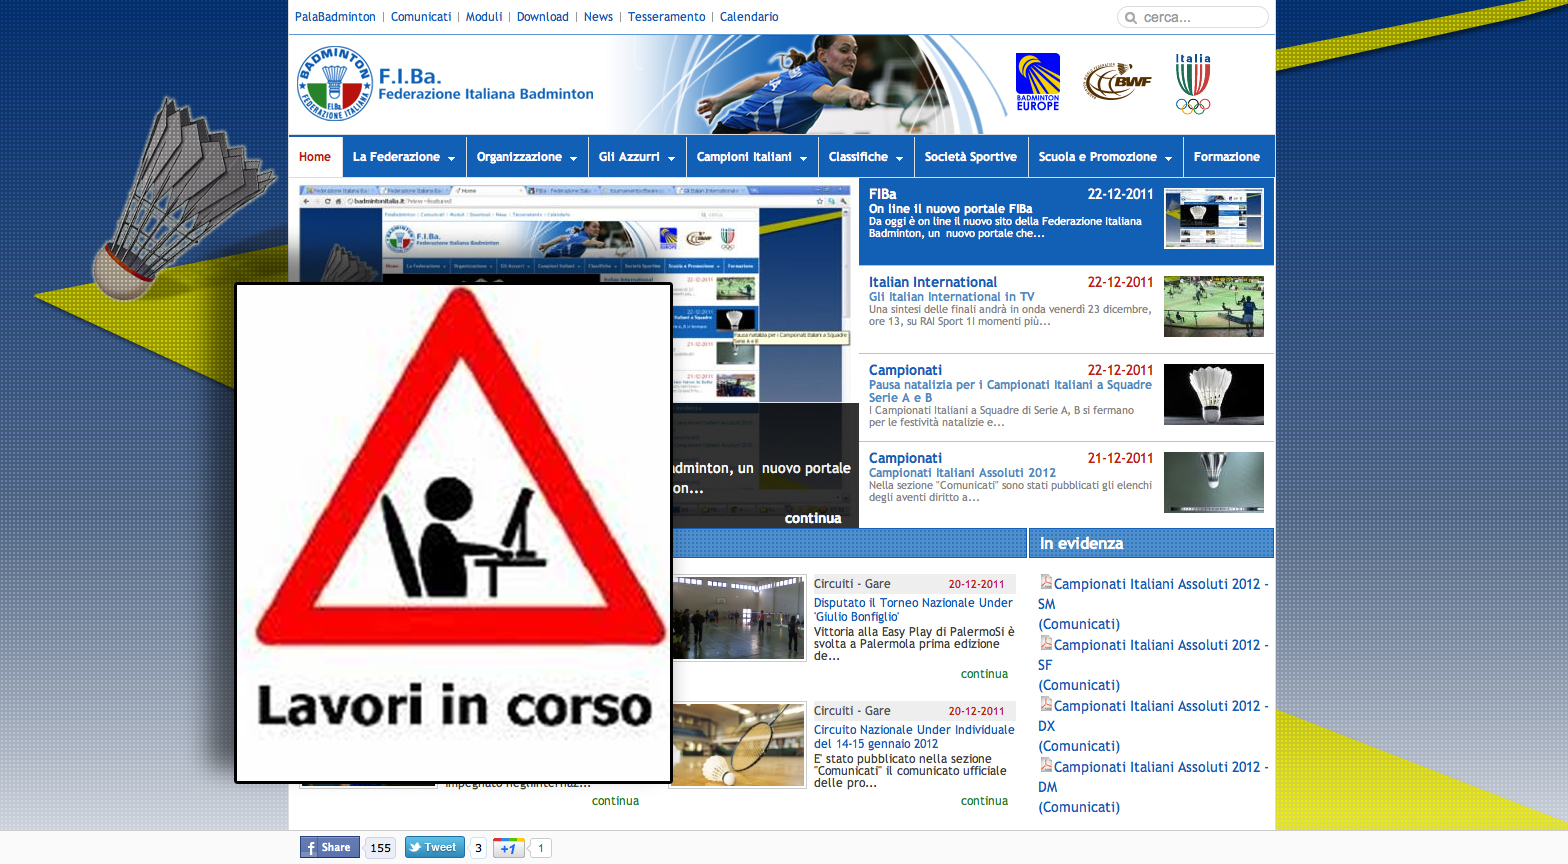
Task: Open 'Campionati Italiani Assoluti 2012' news headline
Action: point(962,473)
